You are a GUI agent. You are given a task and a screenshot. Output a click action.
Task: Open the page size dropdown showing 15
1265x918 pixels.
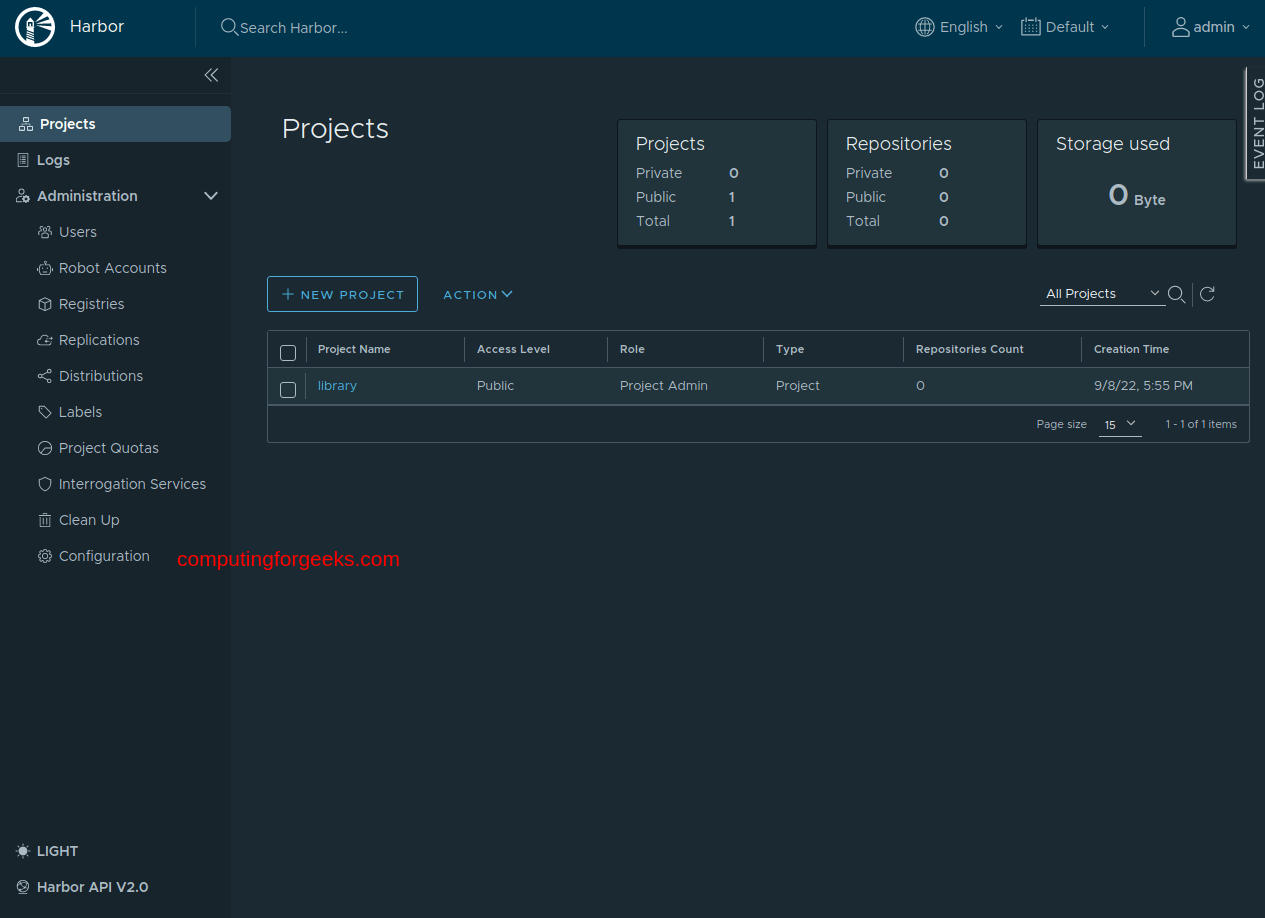[x=1119, y=424]
